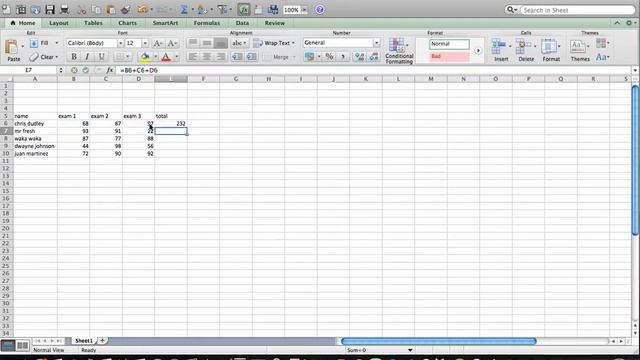Click the Font color red A icon
The height and width of the screenshot is (360, 640).
166,57
